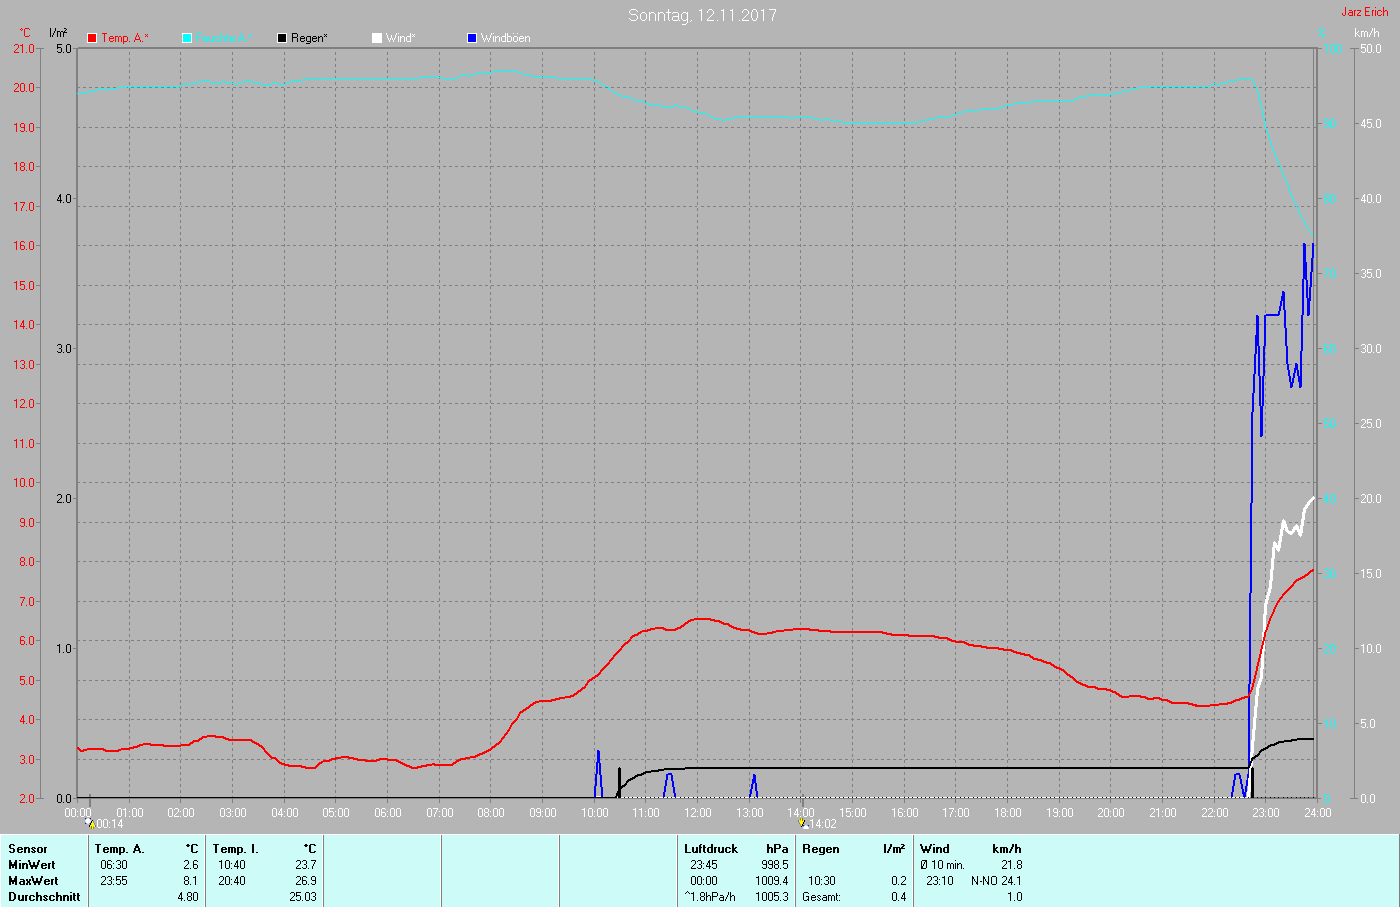This screenshot has width=1400, height=907.
Task: Click the pressure trend '^1.8hPa/h'
Action: pos(710,897)
